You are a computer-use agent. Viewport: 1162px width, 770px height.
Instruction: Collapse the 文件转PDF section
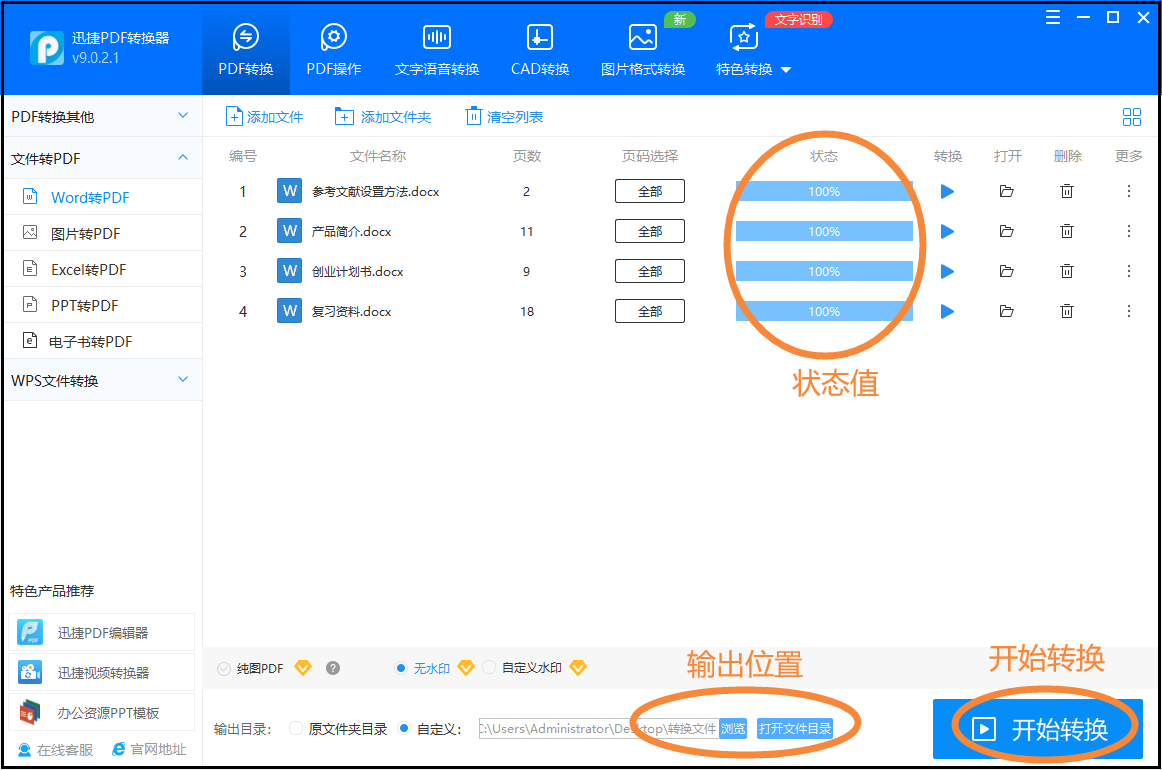pyautogui.click(x=102, y=159)
